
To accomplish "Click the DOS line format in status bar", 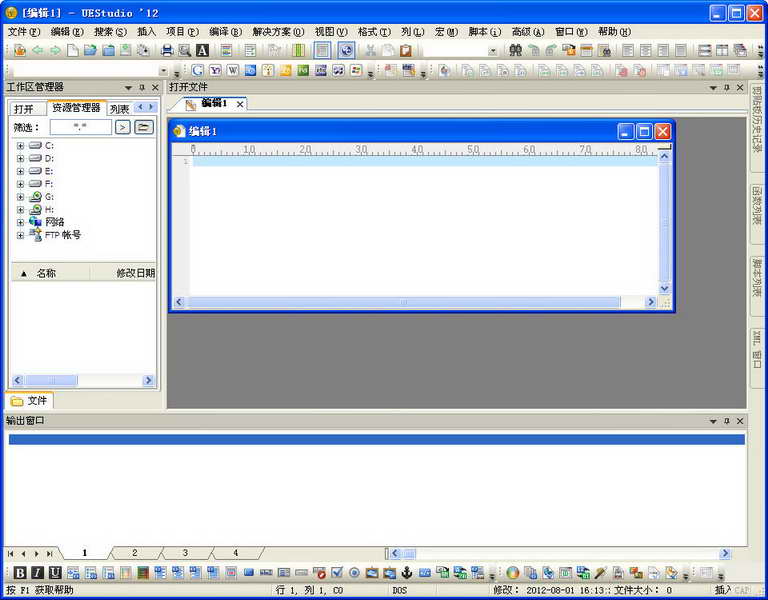I will click(x=400, y=590).
